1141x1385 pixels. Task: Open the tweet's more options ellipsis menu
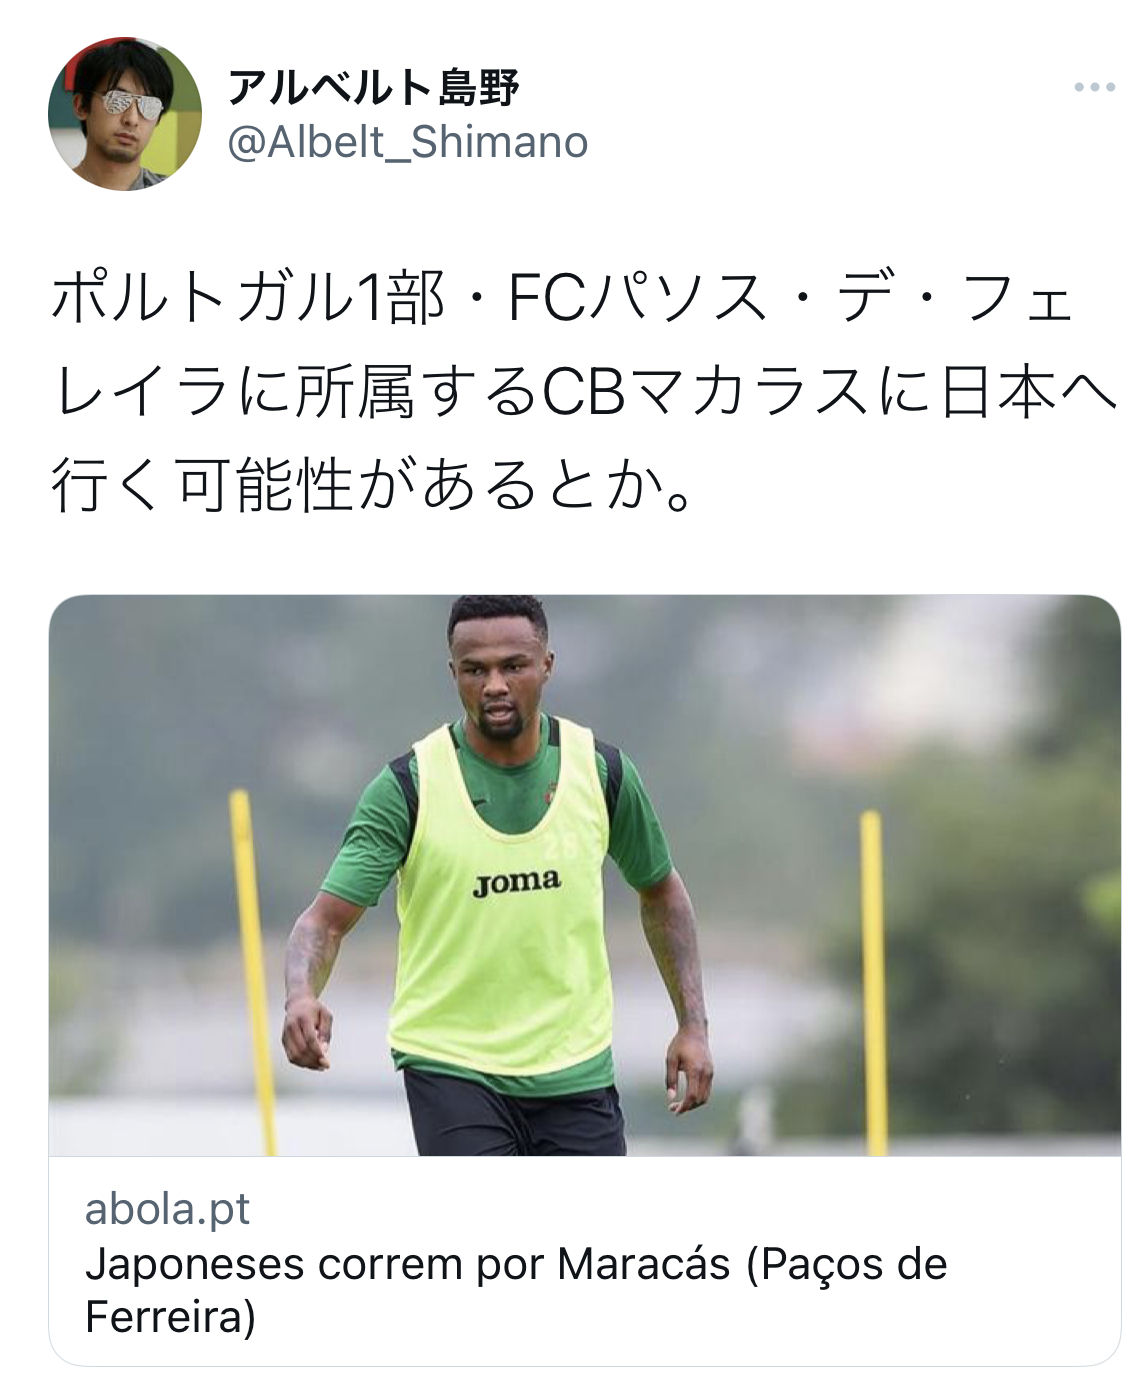click(x=1094, y=88)
